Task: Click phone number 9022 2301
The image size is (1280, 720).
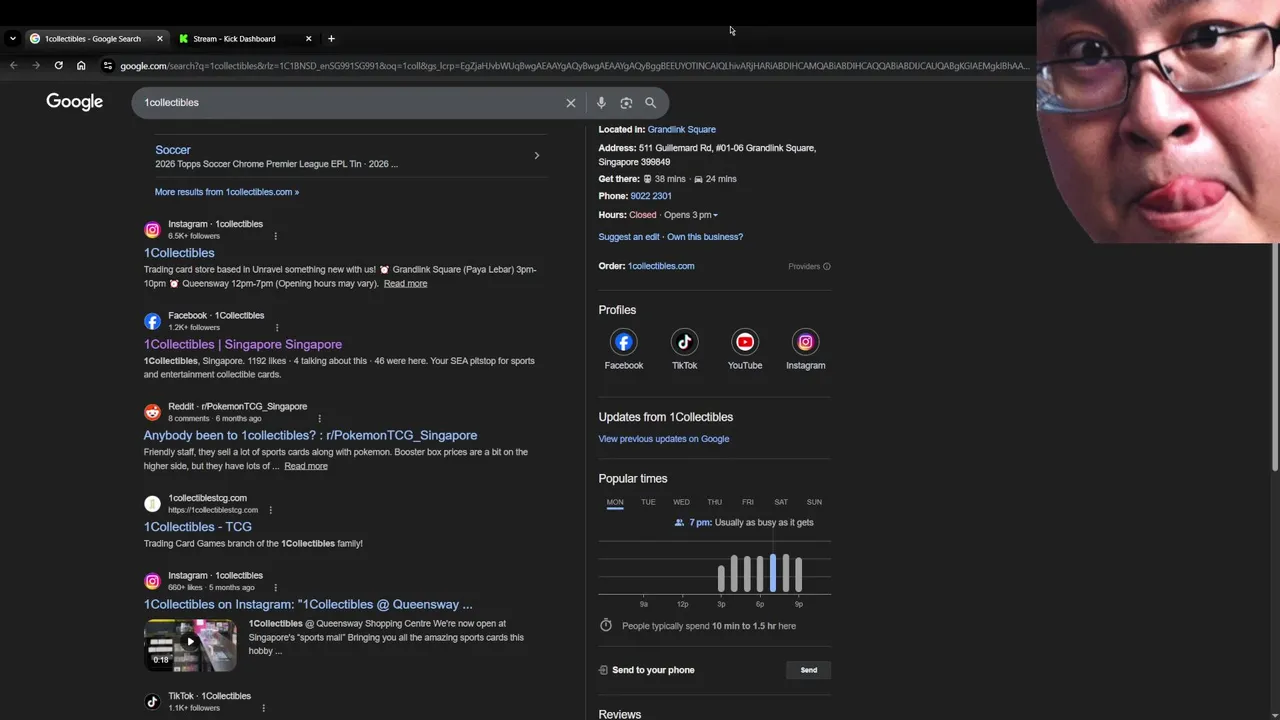Action: pyautogui.click(x=651, y=196)
